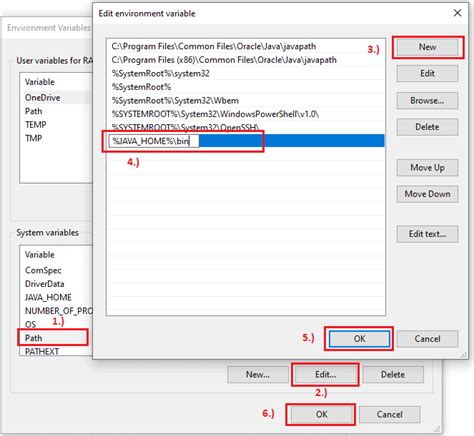This screenshot has height=436, width=474.
Task: Select the %SystemRoot%\system32 entry
Action: (x=246, y=73)
